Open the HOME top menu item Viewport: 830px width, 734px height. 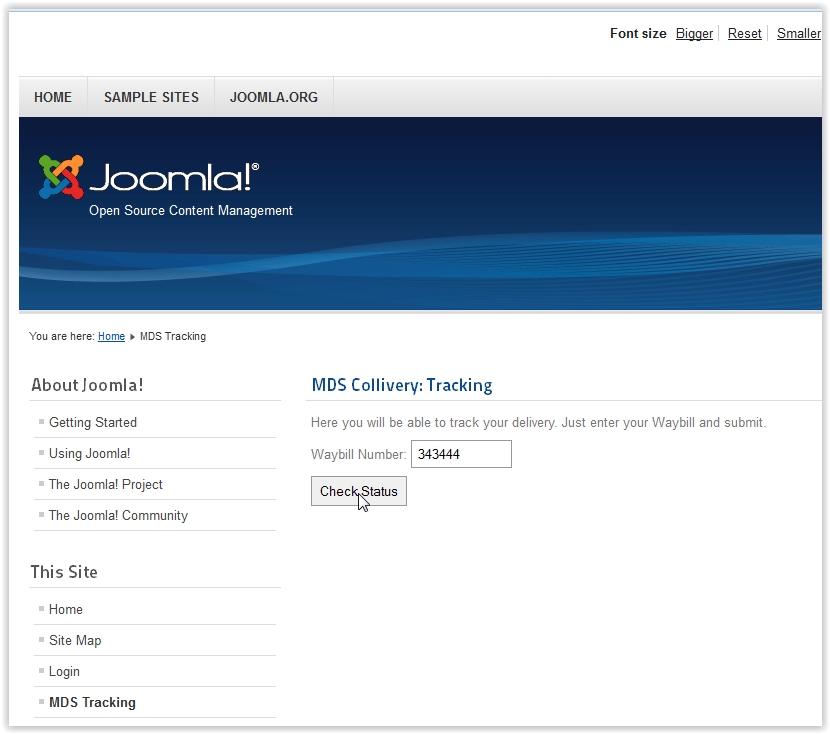[53, 97]
